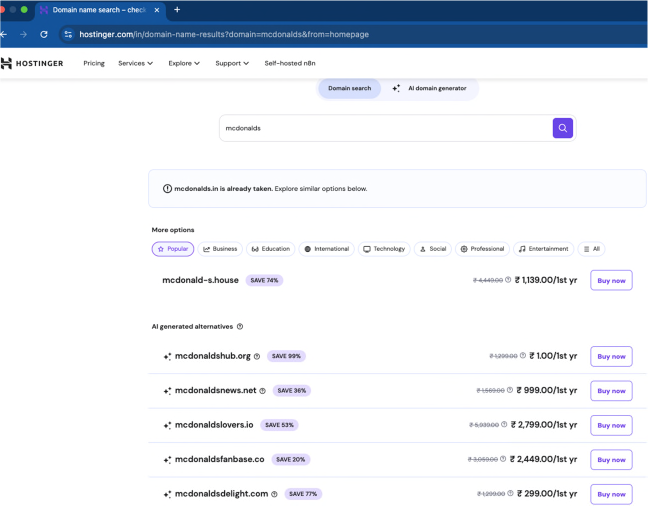The width and height of the screenshot is (648, 506).
Task: Buy now for mcdonaldshub.org
Action: [x=611, y=356]
